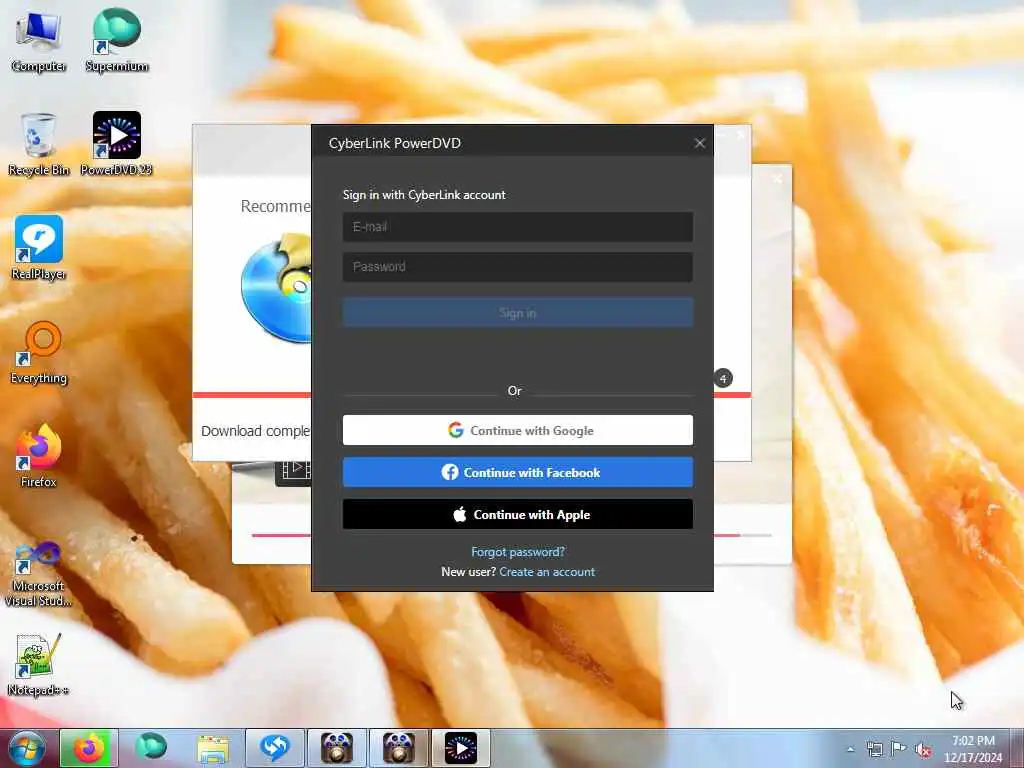This screenshot has width=1024, height=768.
Task: Open the Forgot password link
Action: point(518,552)
